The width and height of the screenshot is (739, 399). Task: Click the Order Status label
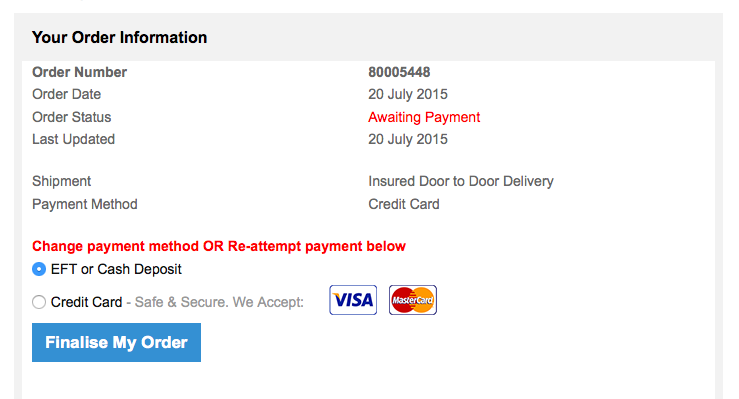point(72,117)
